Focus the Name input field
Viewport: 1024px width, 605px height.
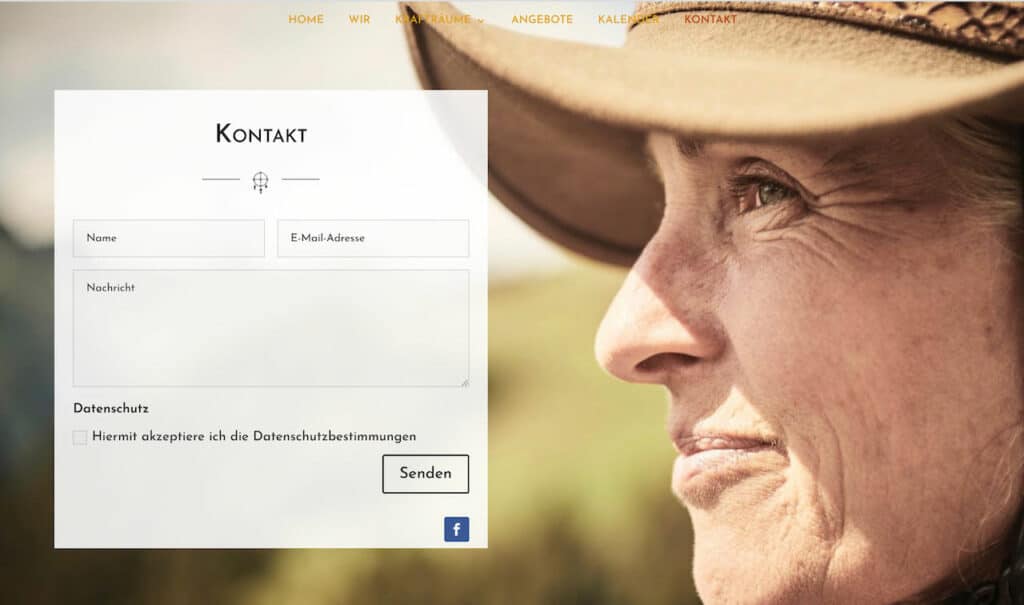pos(168,238)
